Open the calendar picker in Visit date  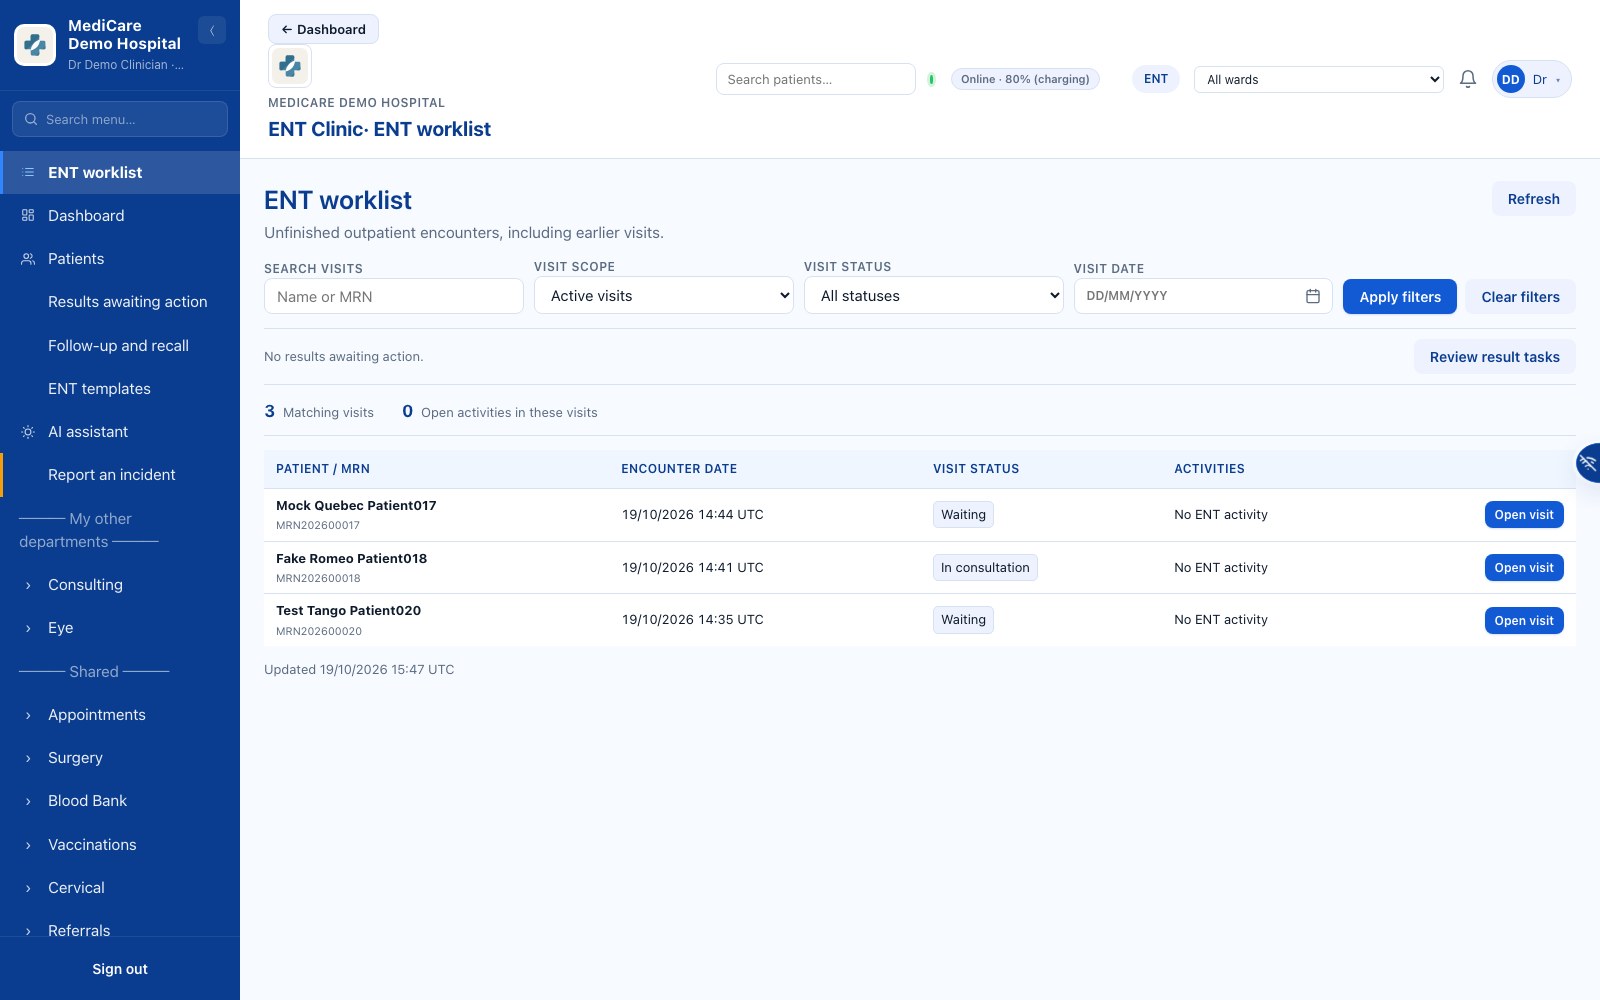(x=1313, y=296)
